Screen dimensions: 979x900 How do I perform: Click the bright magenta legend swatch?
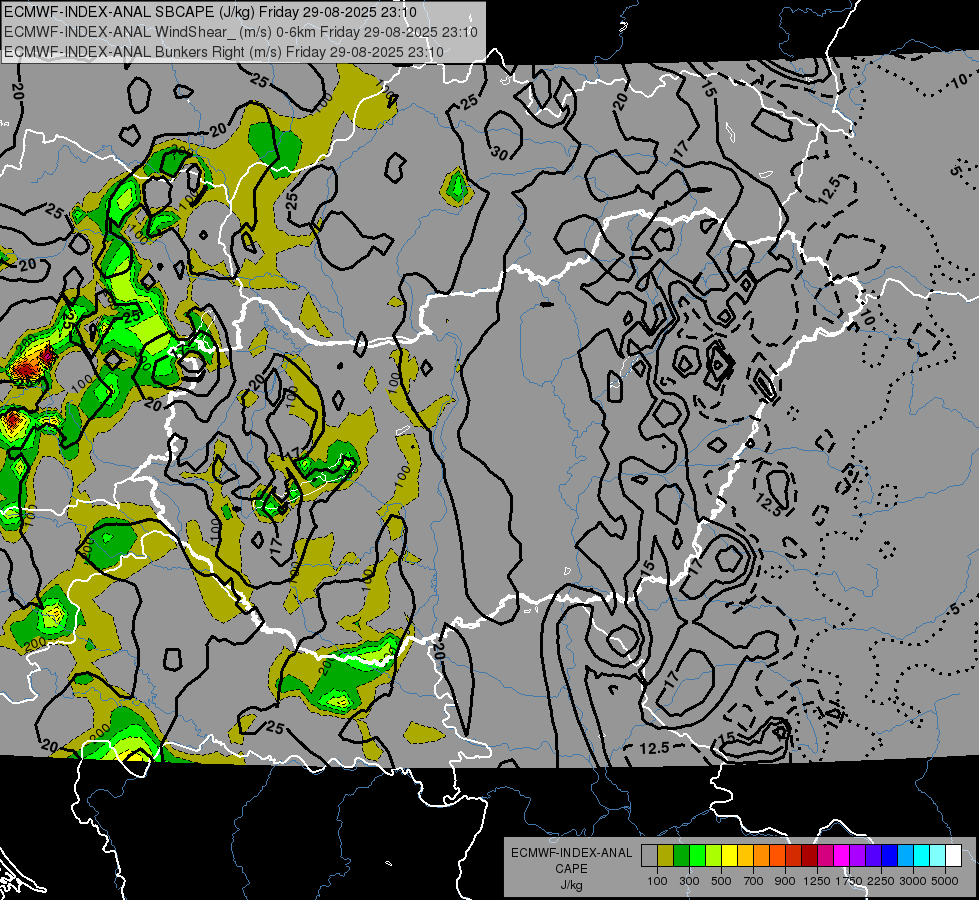pyautogui.click(x=842, y=856)
